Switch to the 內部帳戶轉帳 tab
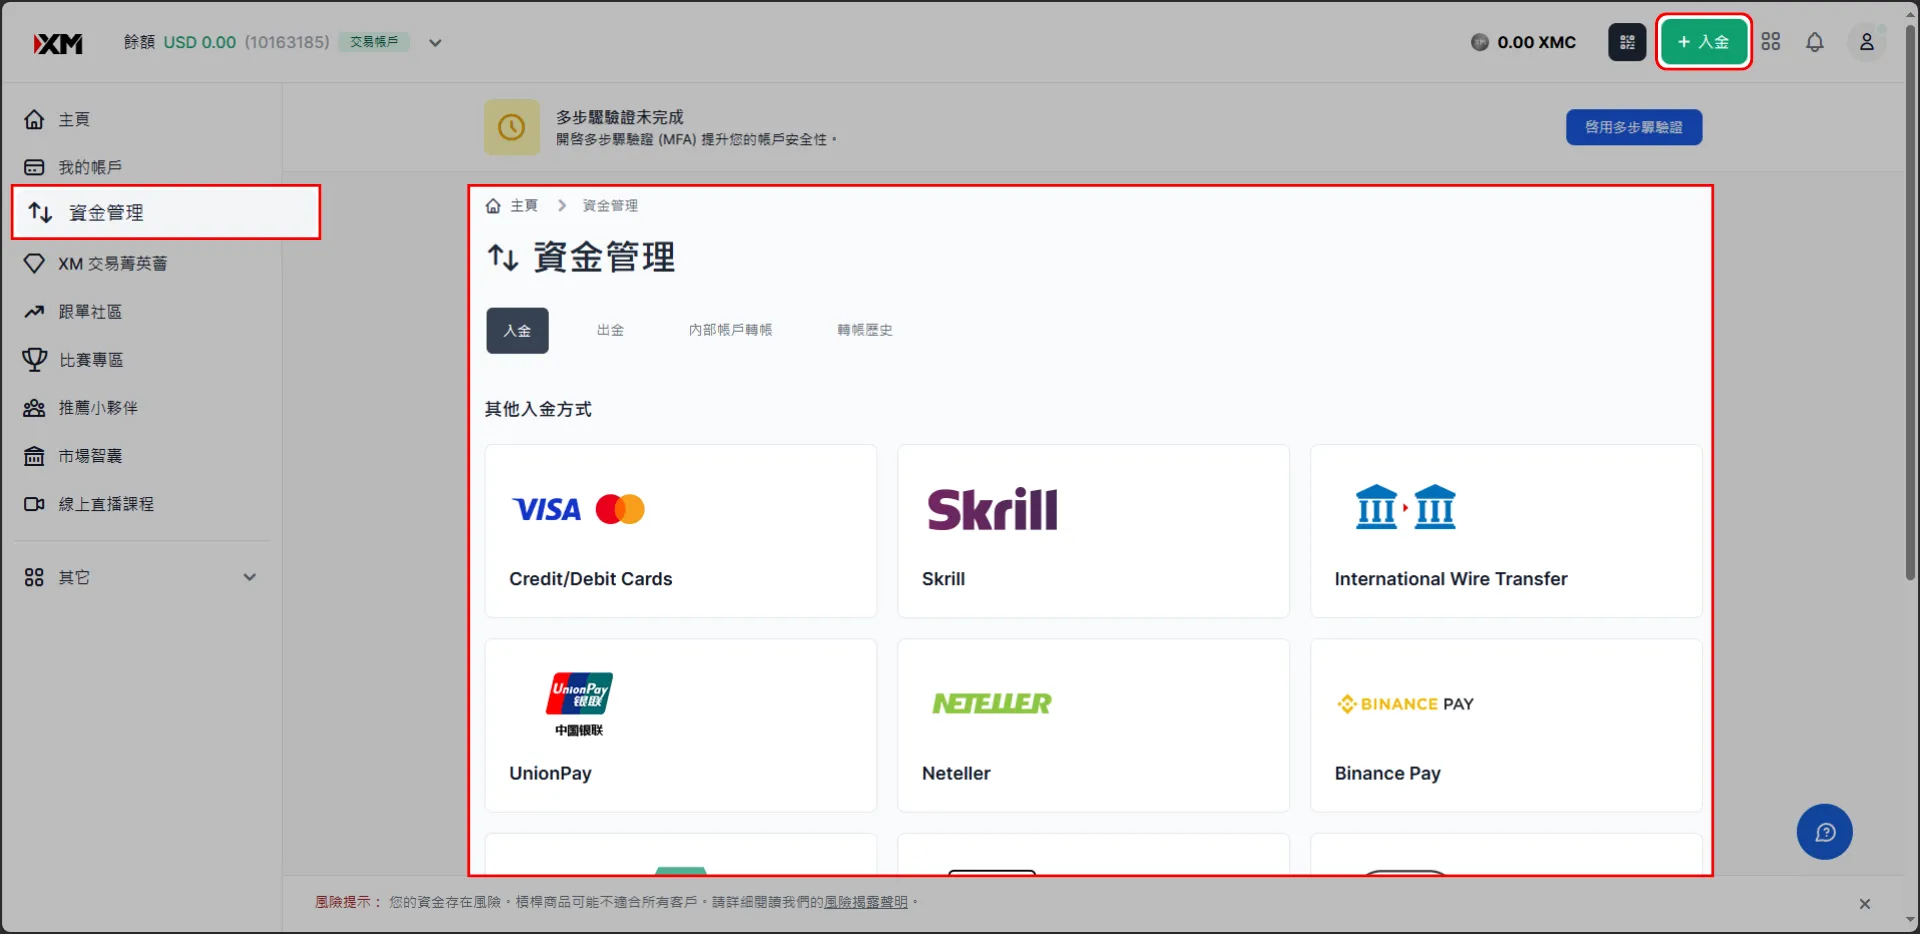The height and width of the screenshot is (934, 1920). pos(730,330)
